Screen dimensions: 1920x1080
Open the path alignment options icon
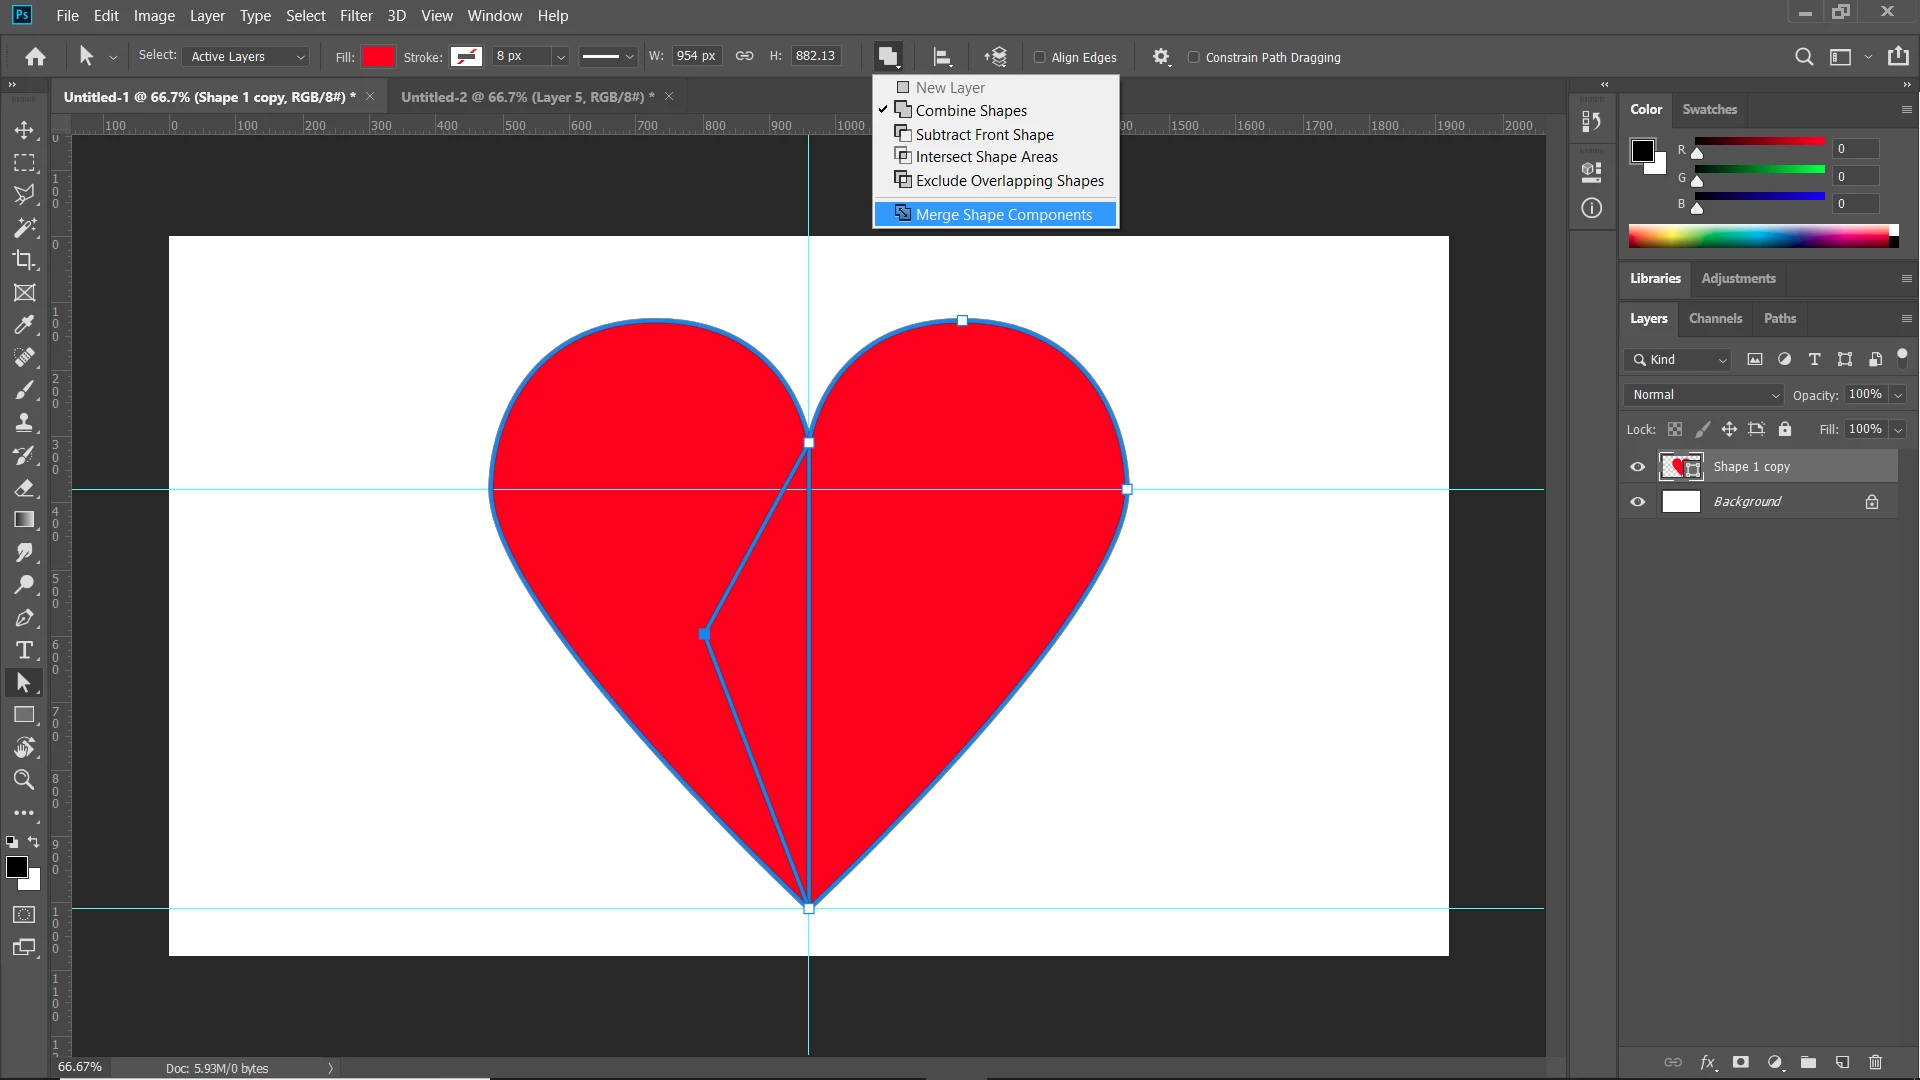click(x=941, y=57)
